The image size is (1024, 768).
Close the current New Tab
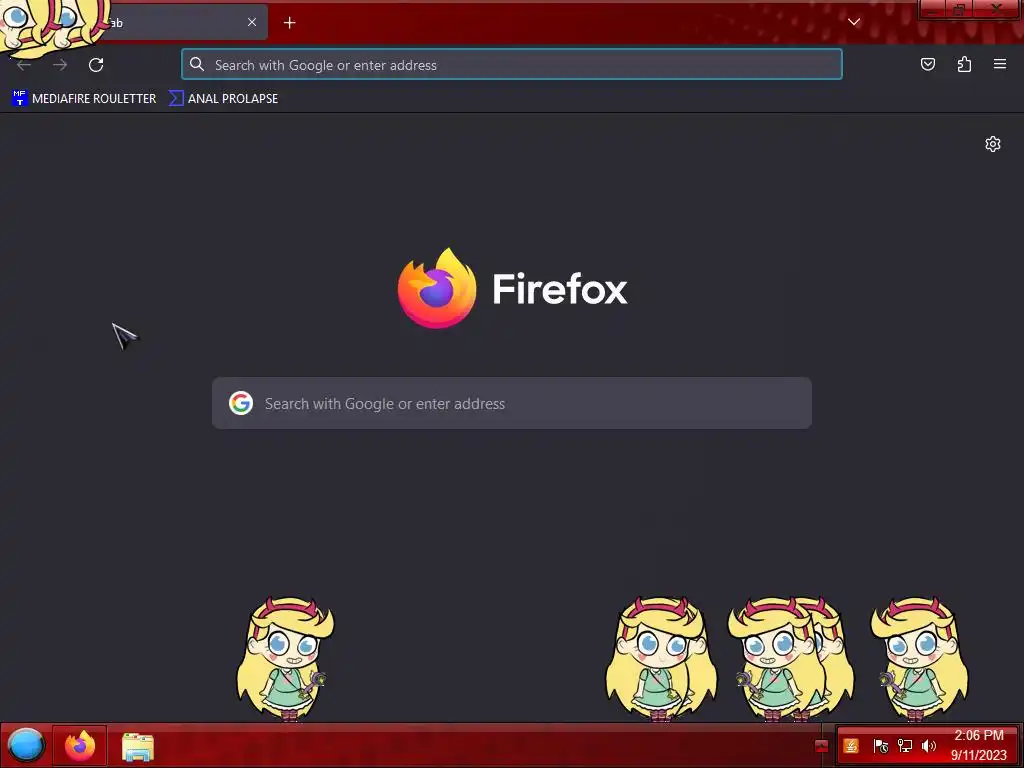252,22
